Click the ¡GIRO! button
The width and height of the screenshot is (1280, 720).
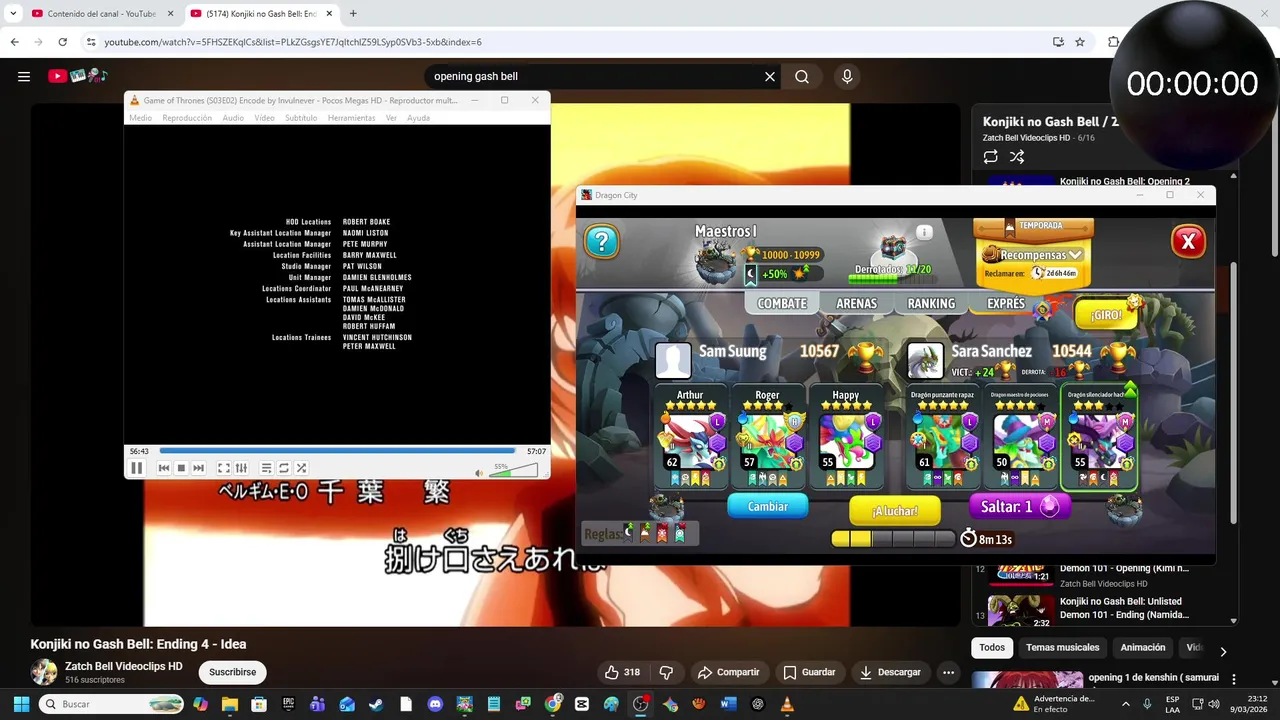tap(1106, 314)
